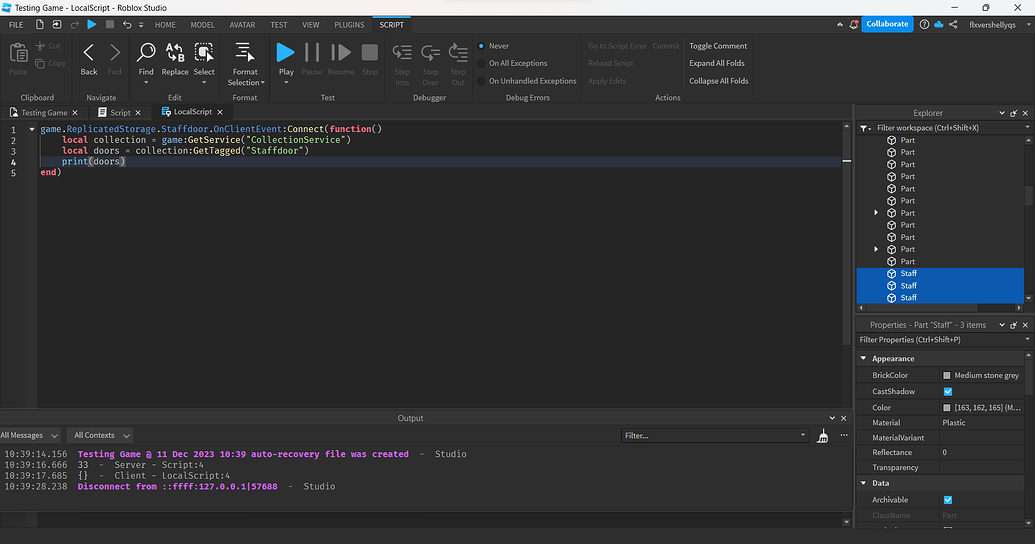Image resolution: width=1035 pixels, height=544 pixels.
Task: Clear output with the broom icon
Action: (822, 436)
